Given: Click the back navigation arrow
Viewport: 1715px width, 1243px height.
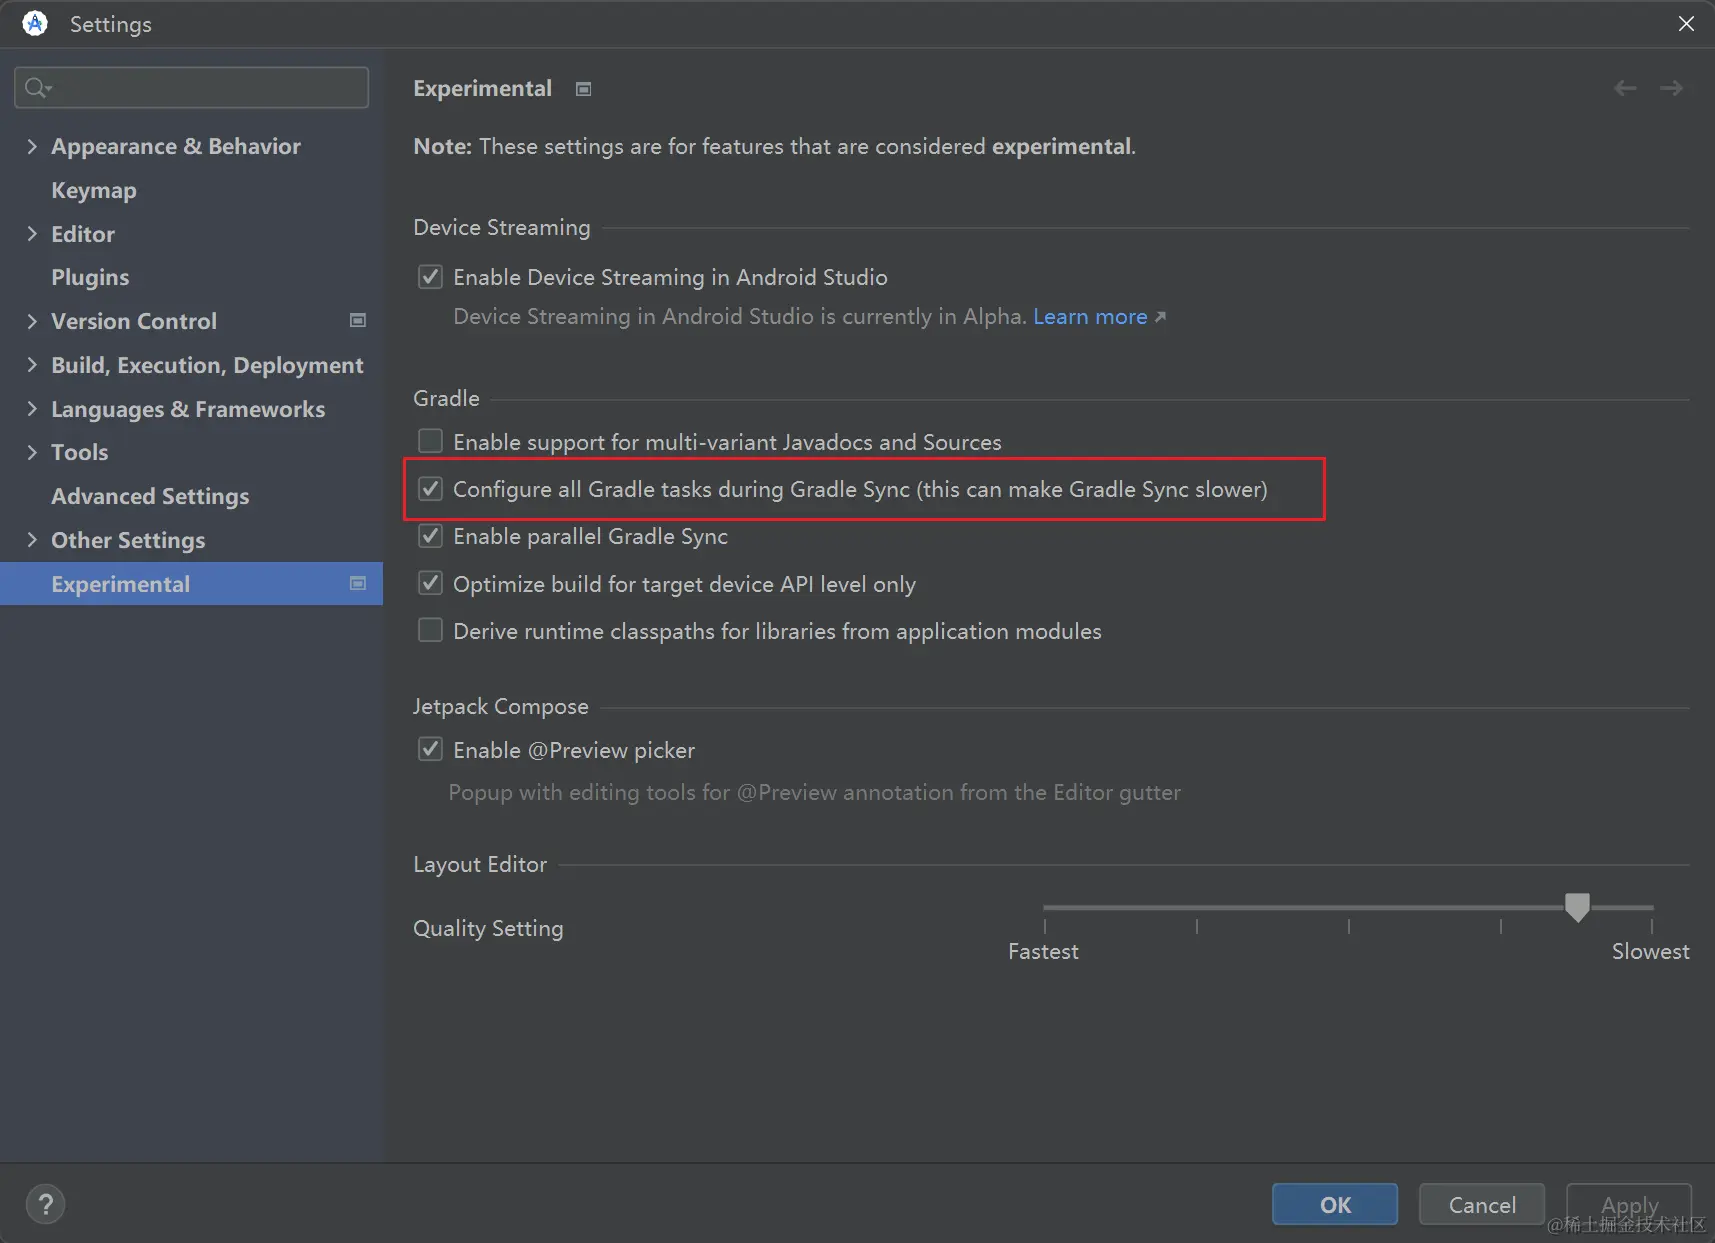Looking at the screenshot, I should pyautogui.click(x=1625, y=89).
